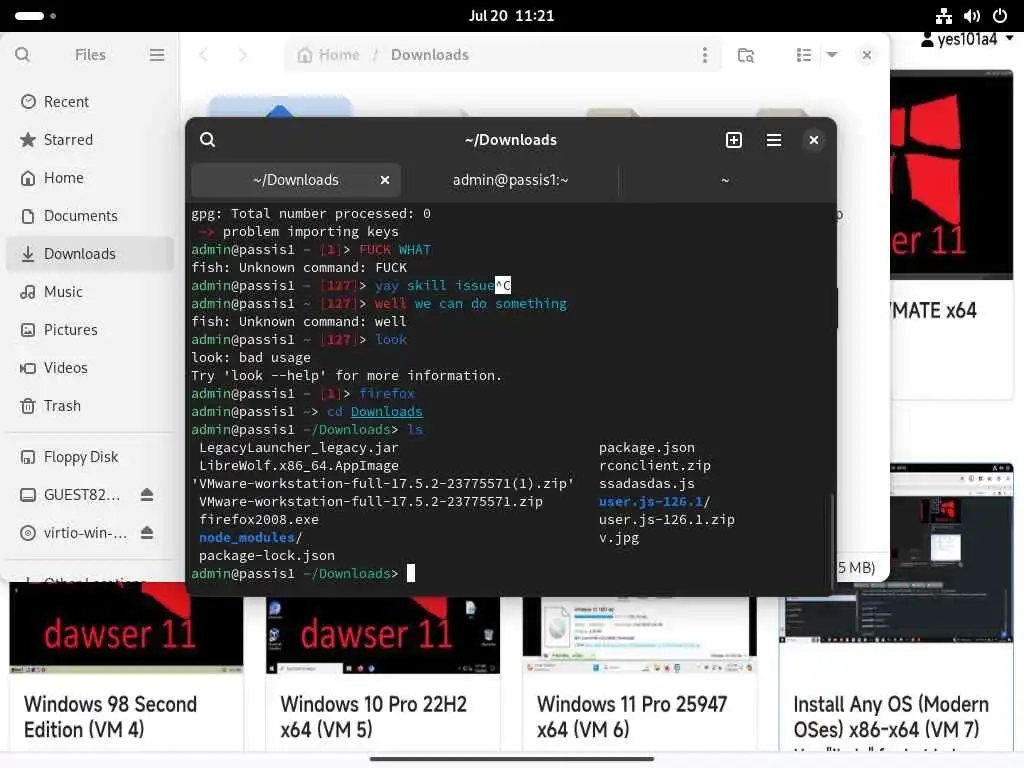Expand the Files view options dropdown
Image resolution: width=1024 pixels, height=768 pixels.
tap(832, 54)
